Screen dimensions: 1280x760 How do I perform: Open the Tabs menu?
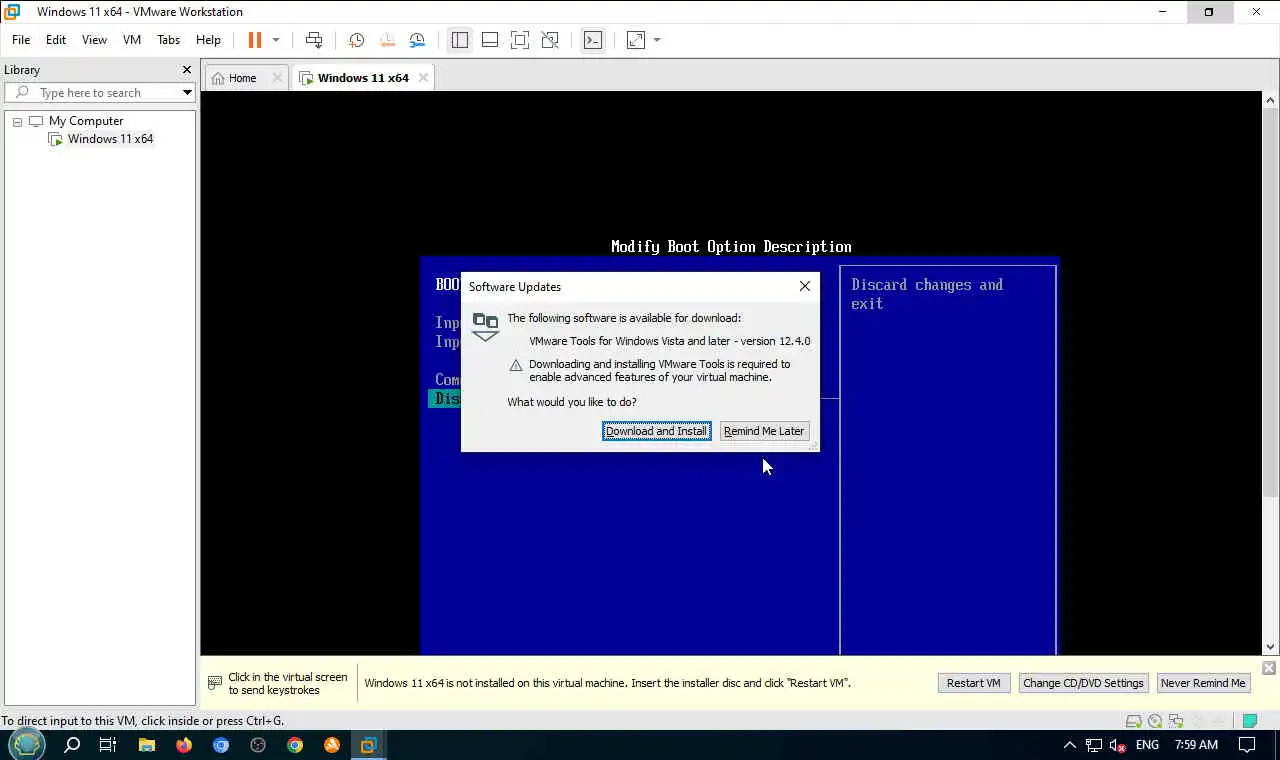tap(168, 40)
